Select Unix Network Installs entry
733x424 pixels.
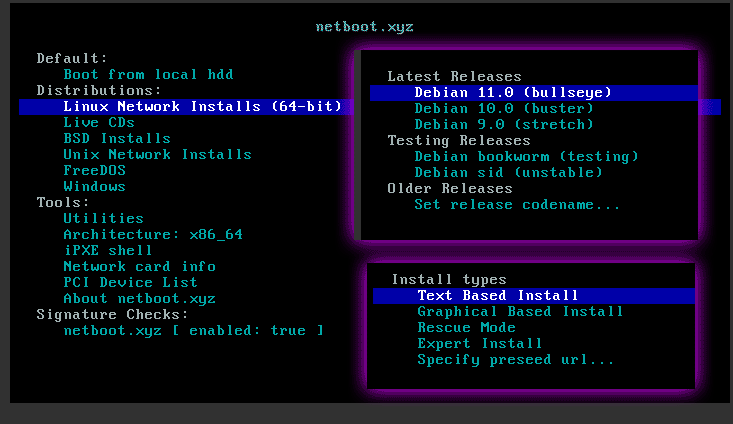tap(157, 155)
